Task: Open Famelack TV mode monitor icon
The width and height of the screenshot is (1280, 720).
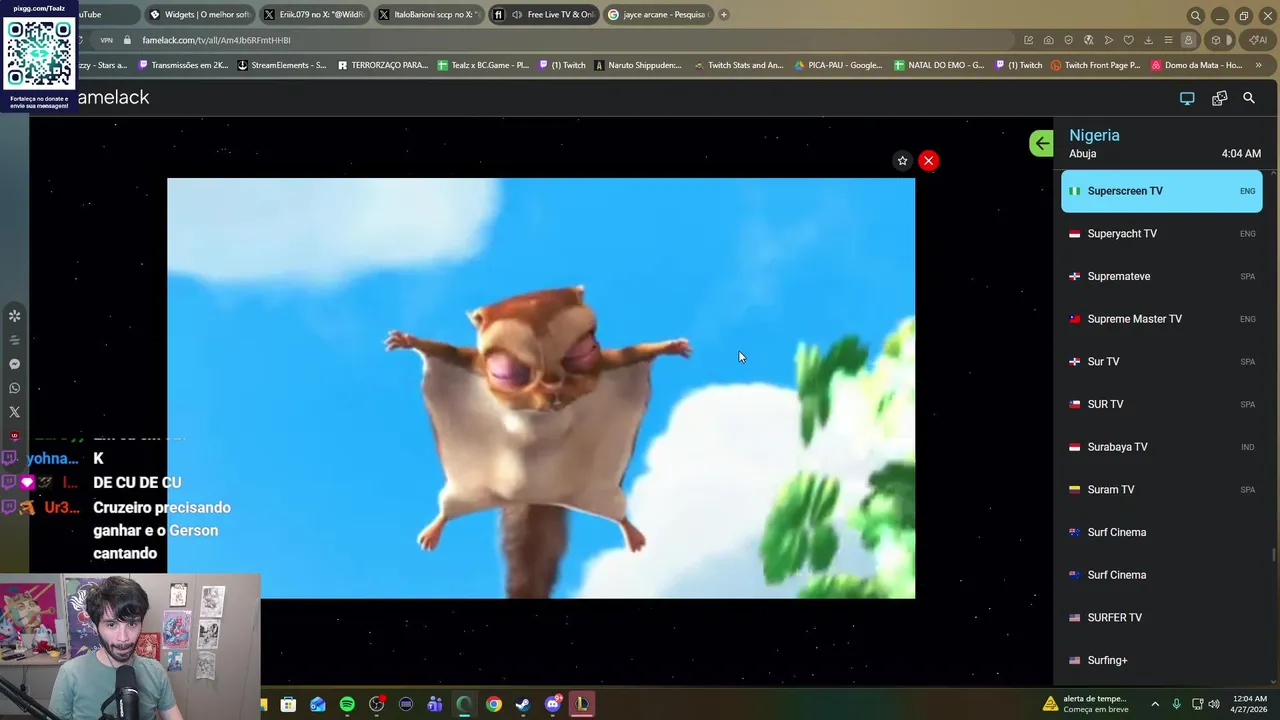Action: [1187, 98]
